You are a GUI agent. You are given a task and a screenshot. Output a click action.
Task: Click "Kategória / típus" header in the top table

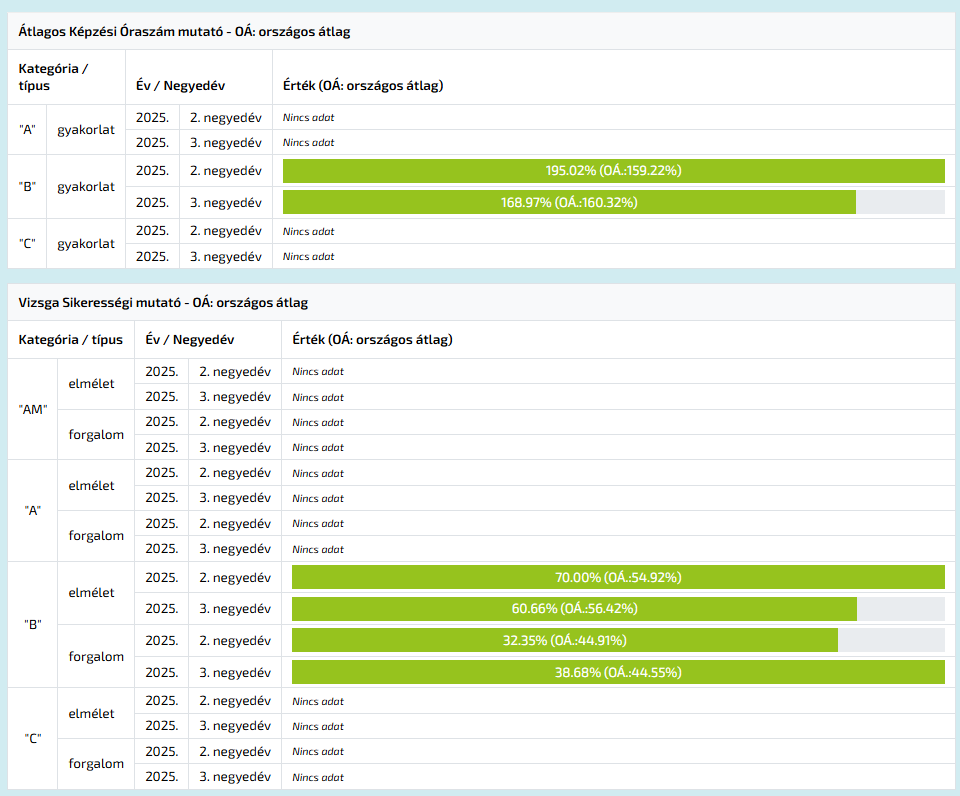coord(53,77)
